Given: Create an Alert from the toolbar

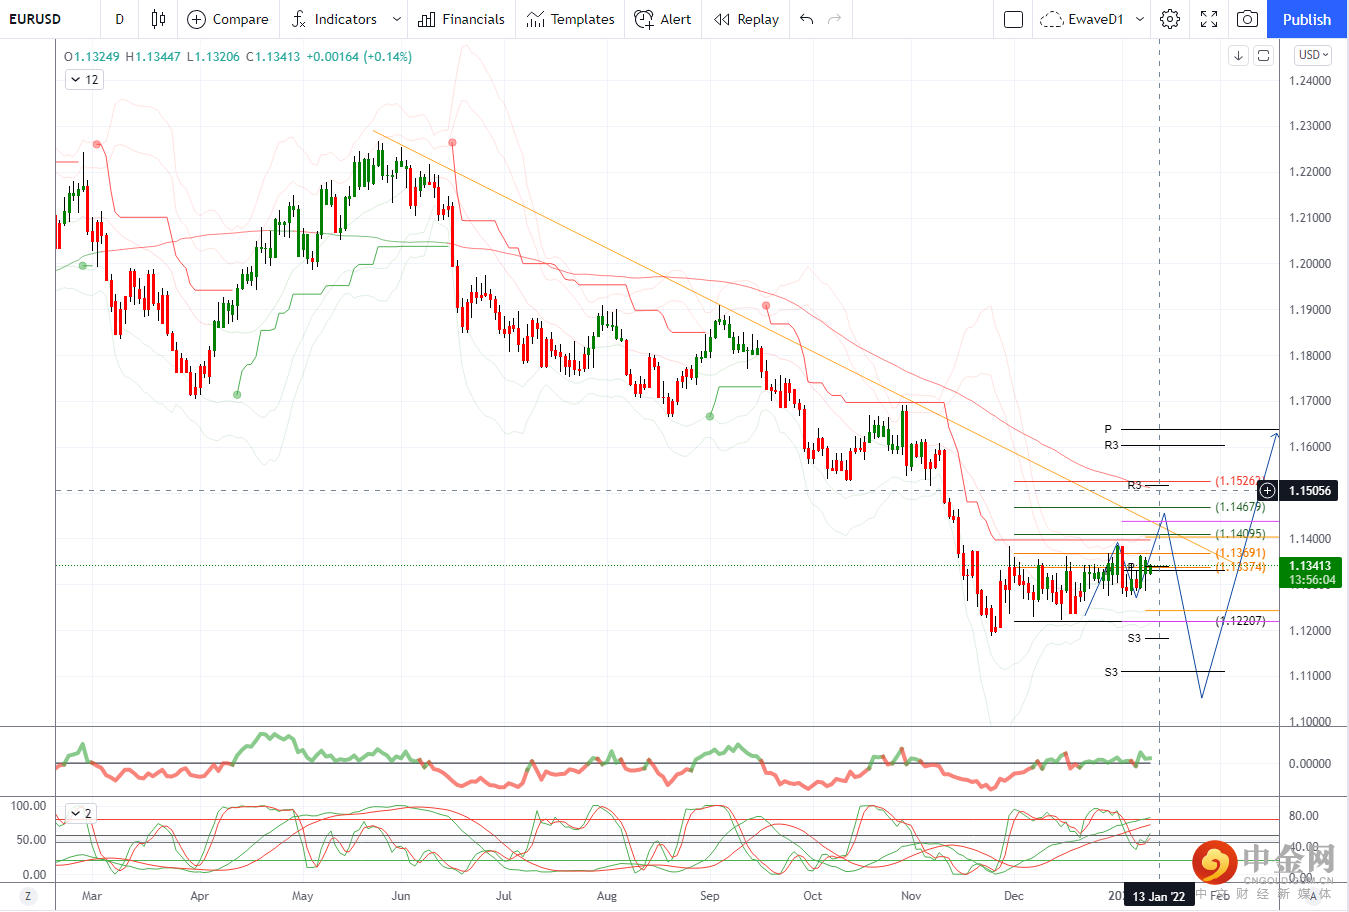Looking at the screenshot, I should tap(663, 19).
